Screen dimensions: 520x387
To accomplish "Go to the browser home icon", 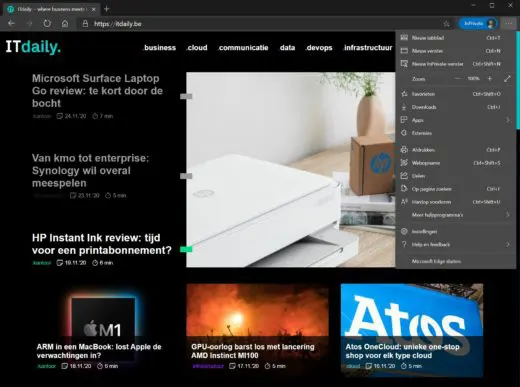I will click(65, 24).
